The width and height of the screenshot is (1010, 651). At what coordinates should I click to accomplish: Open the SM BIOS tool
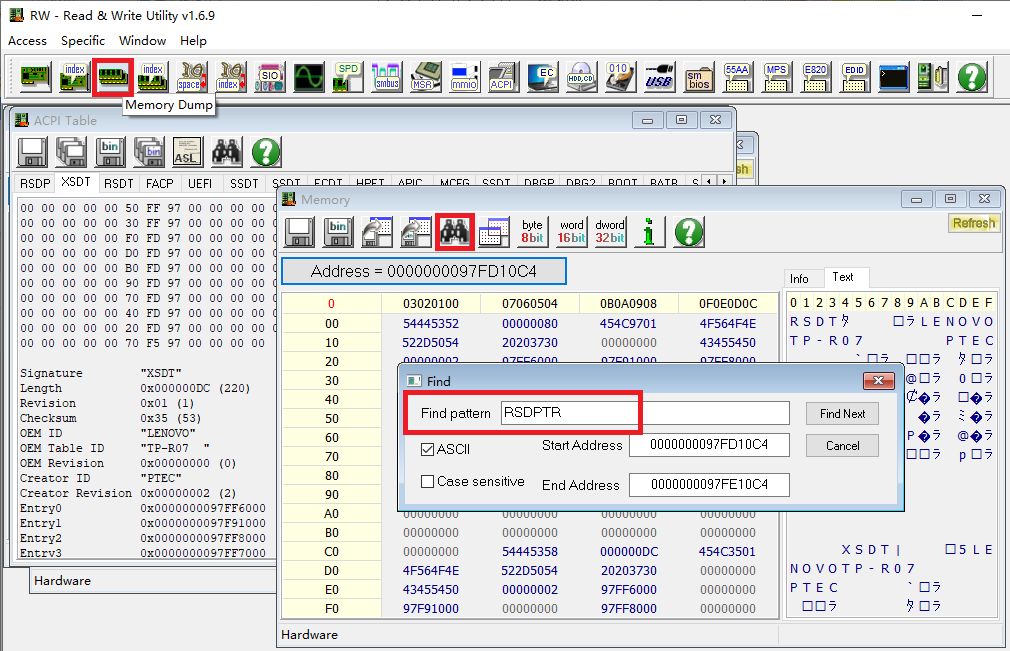click(x=698, y=76)
